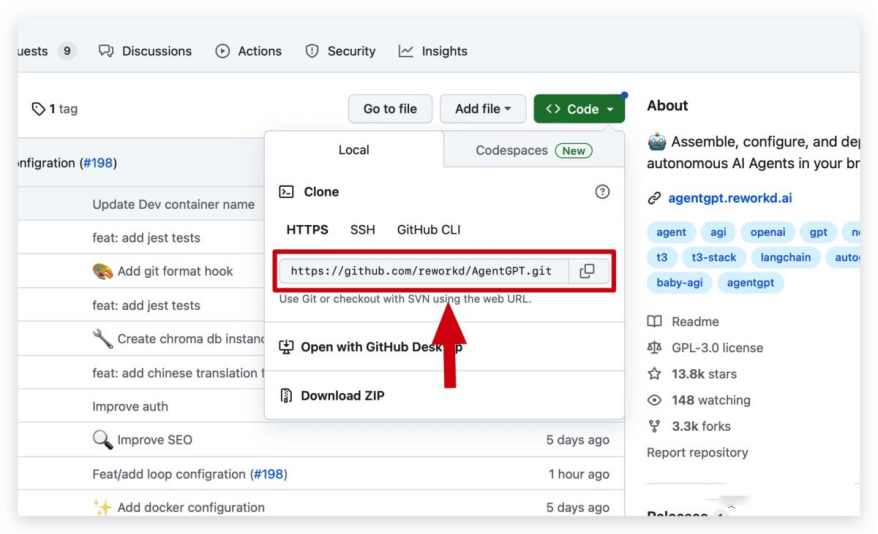
Task: Click the star icon next to 13.8k stars
Action: pyautogui.click(x=654, y=374)
